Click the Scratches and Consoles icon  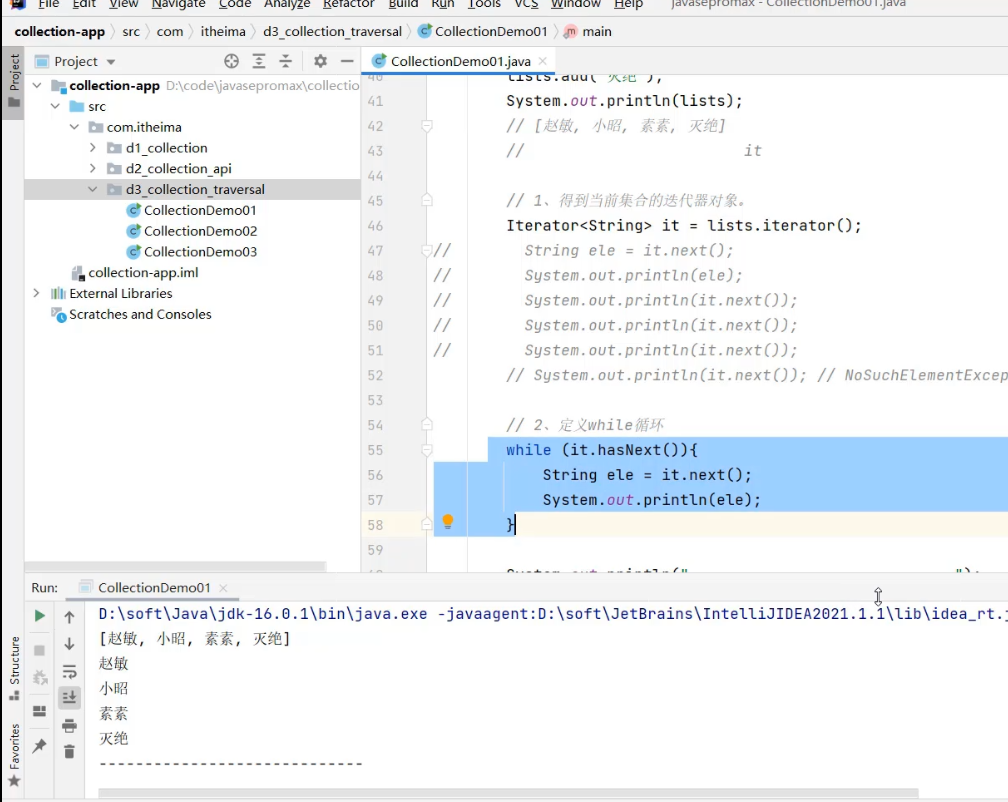click(x=58, y=314)
